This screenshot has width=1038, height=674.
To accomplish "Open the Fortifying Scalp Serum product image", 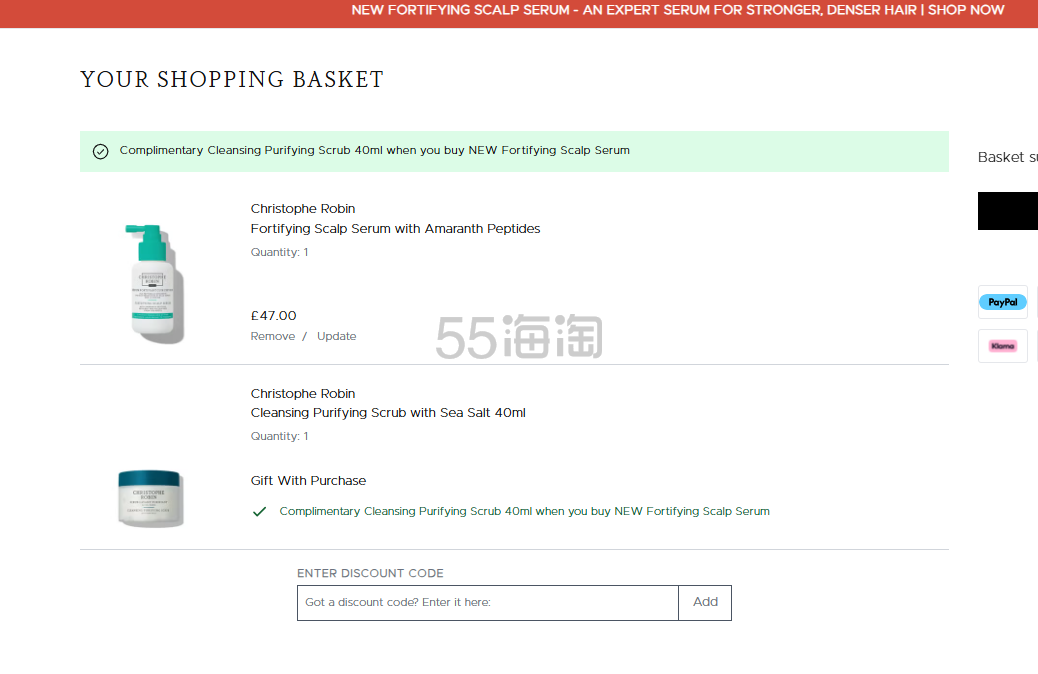I will (153, 282).
